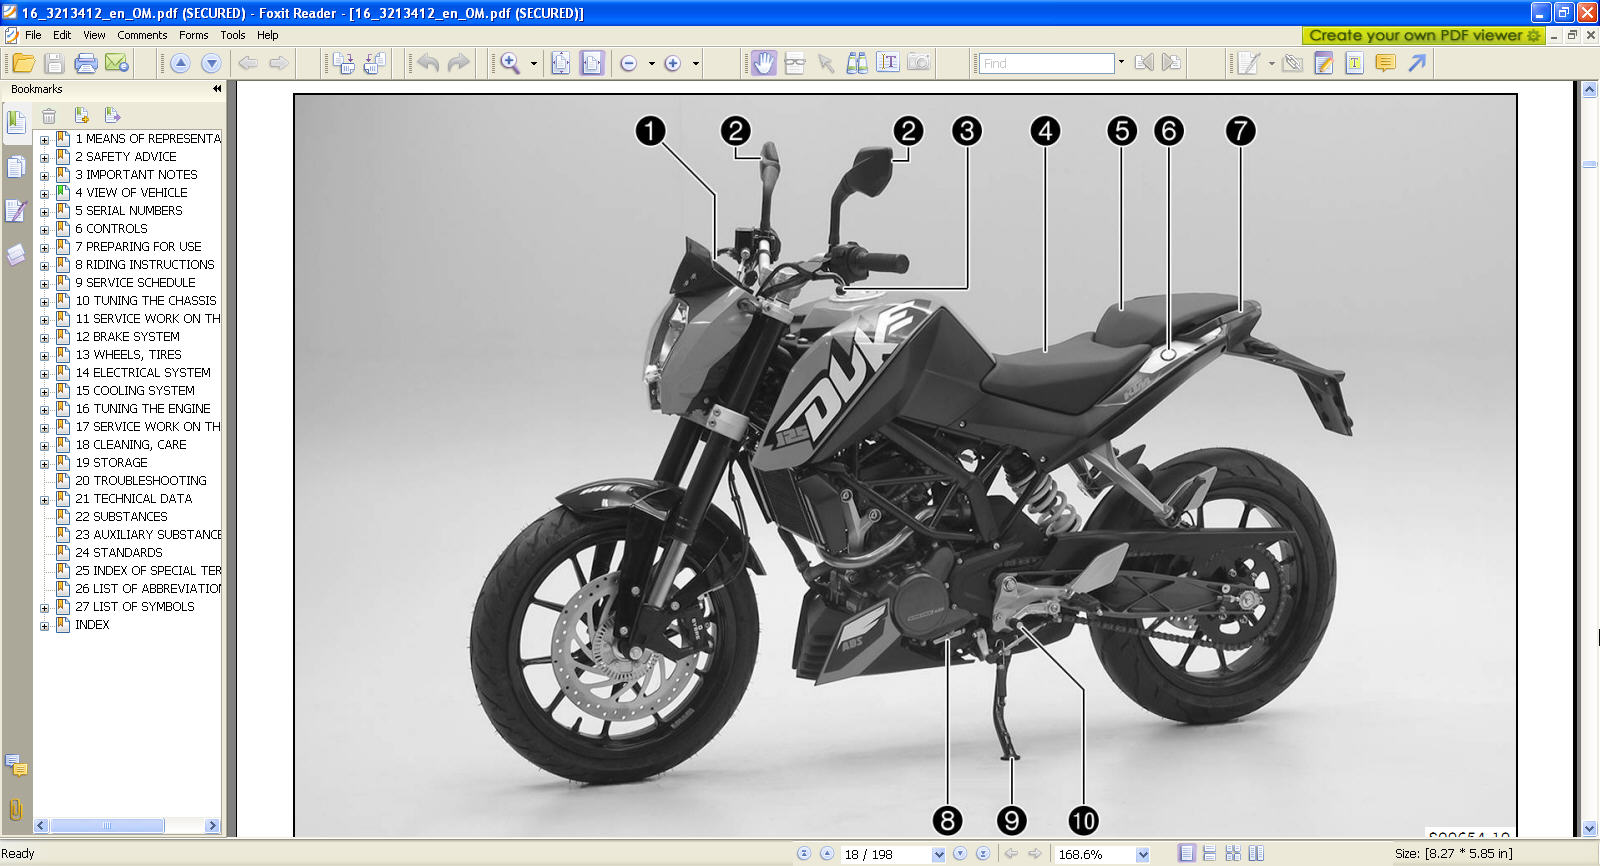Open the zoom percentage dropdown
Screen dimensions: 1600x866
[x=1142, y=854]
